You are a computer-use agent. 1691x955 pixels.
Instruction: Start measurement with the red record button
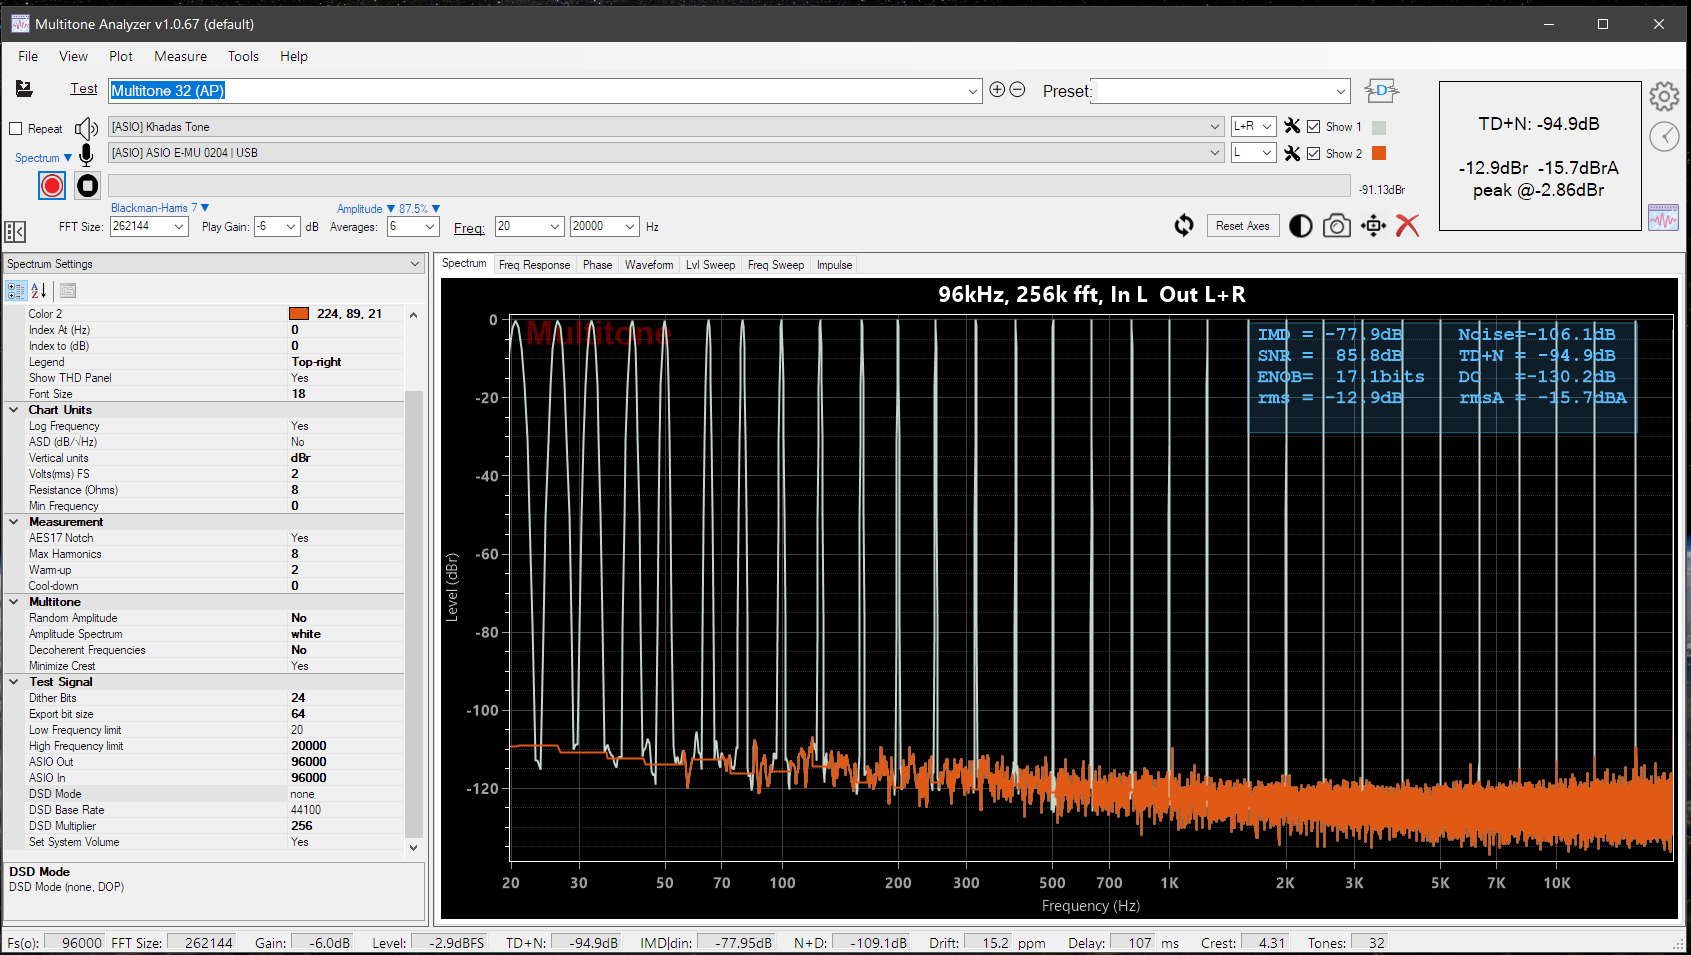[52, 185]
